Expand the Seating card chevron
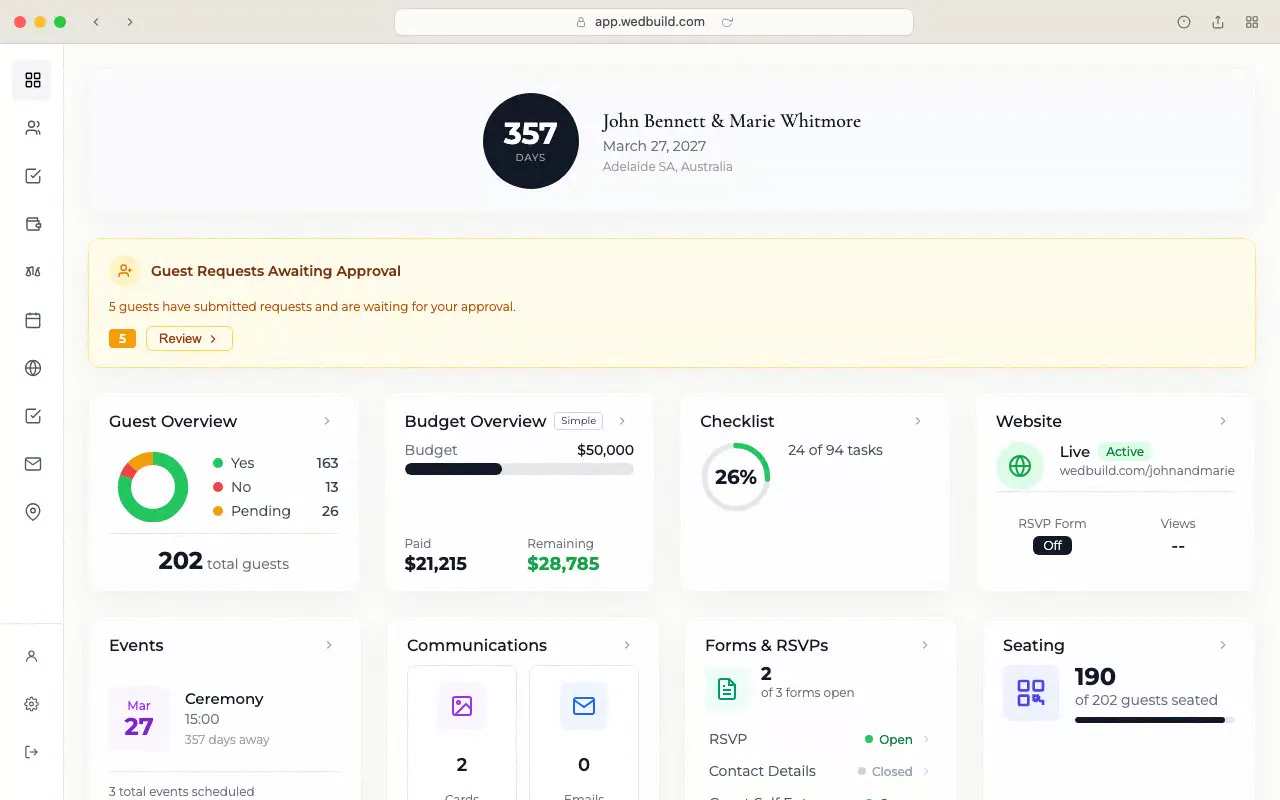Screen dimensions: 1280x800 click(x=1223, y=645)
